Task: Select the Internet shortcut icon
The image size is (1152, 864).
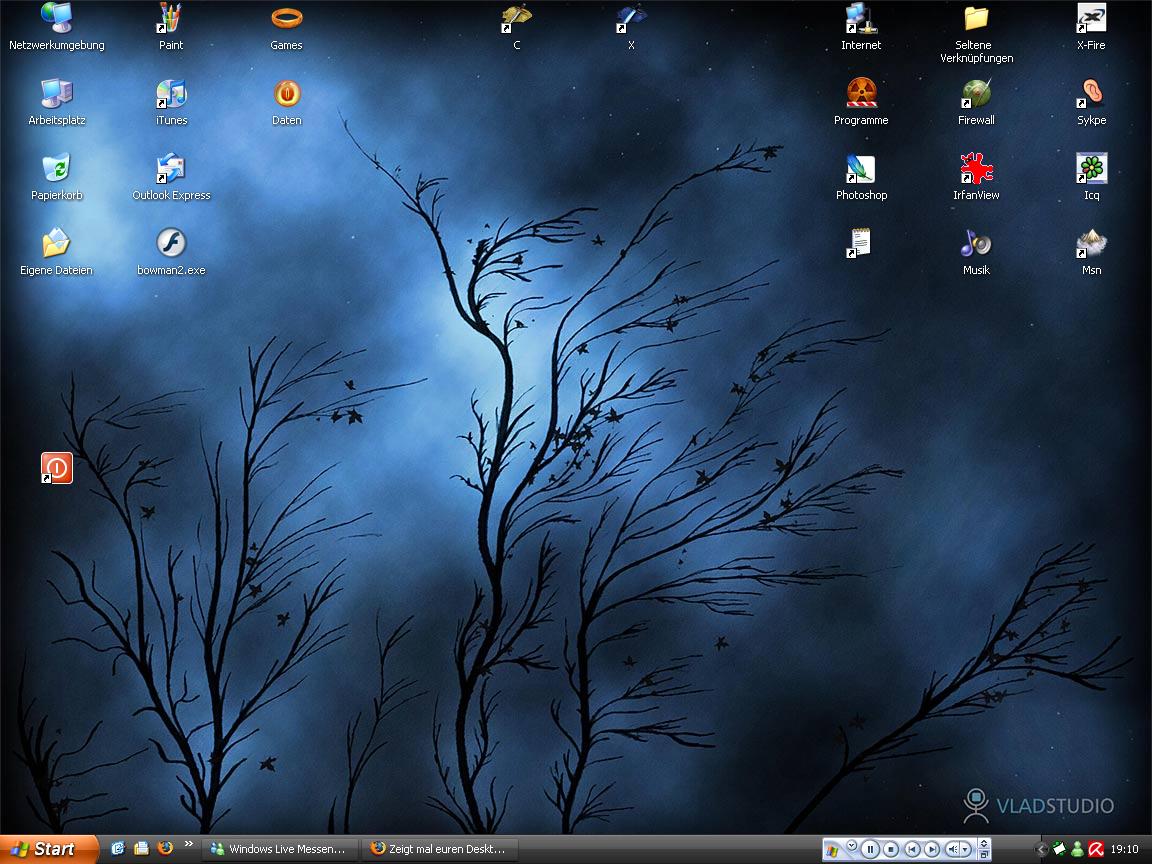Action: [861, 26]
